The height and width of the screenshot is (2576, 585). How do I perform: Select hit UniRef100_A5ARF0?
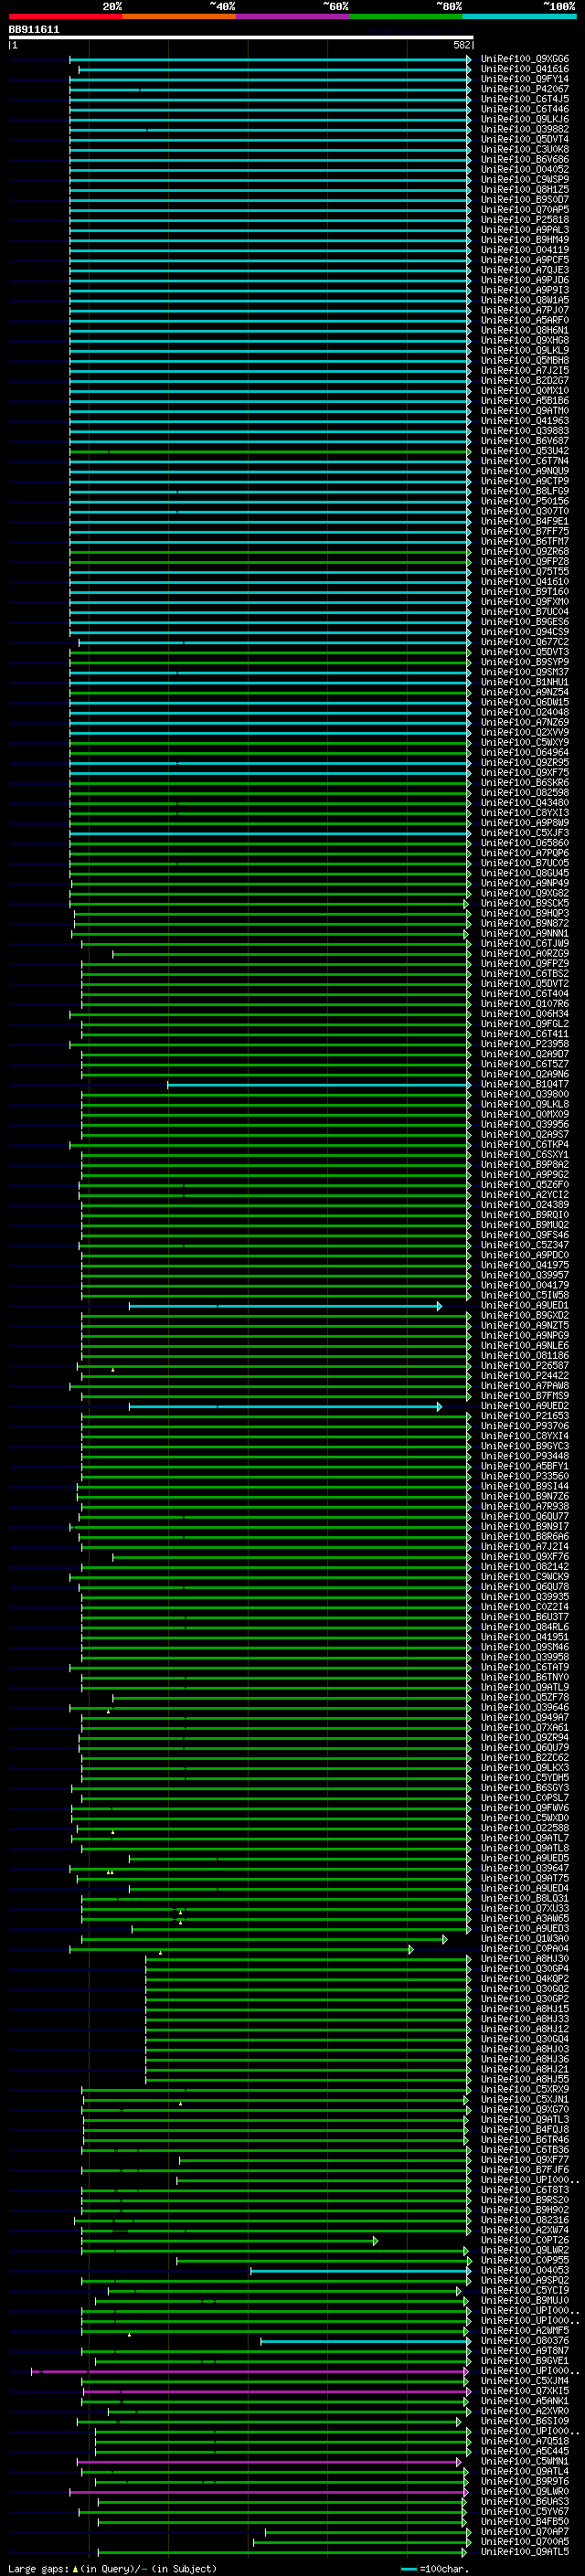click(524, 320)
